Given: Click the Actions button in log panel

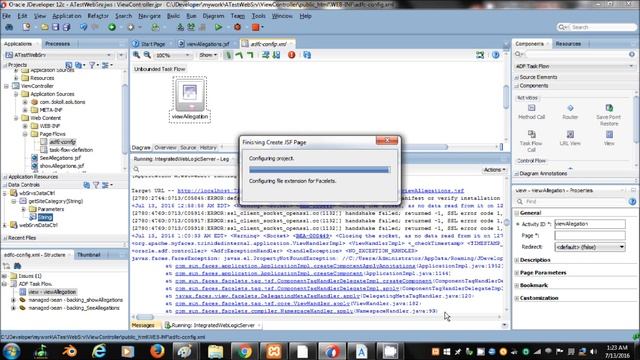Looking at the screenshot, I should point(494,169).
